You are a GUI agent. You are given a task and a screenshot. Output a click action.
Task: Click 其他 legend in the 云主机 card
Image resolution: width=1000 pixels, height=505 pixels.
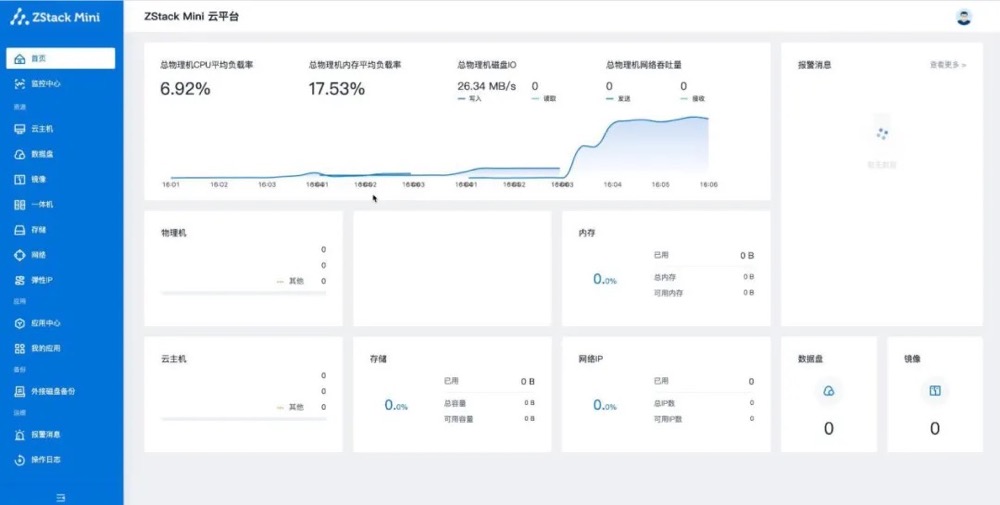click(290, 407)
